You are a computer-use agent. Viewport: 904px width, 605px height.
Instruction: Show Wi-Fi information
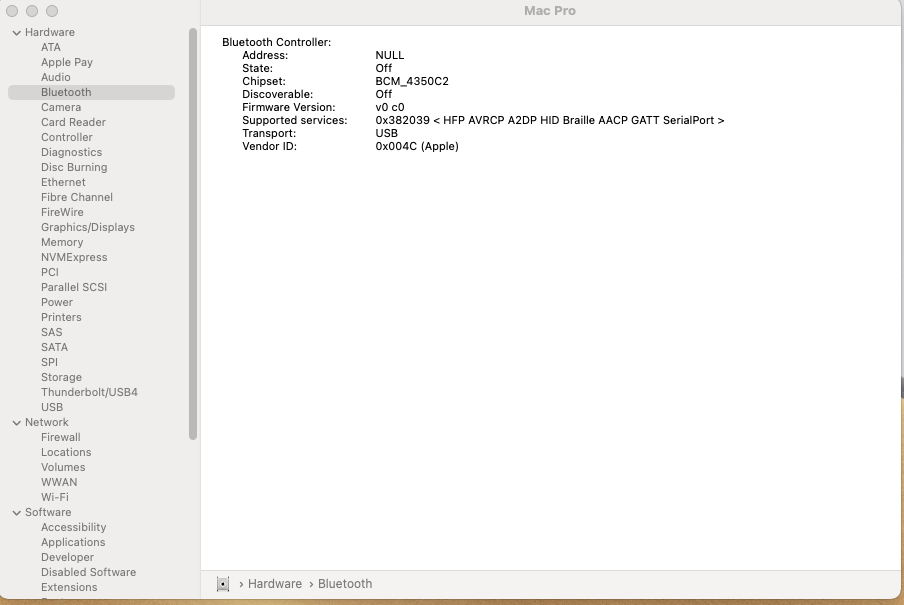point(55,497)
